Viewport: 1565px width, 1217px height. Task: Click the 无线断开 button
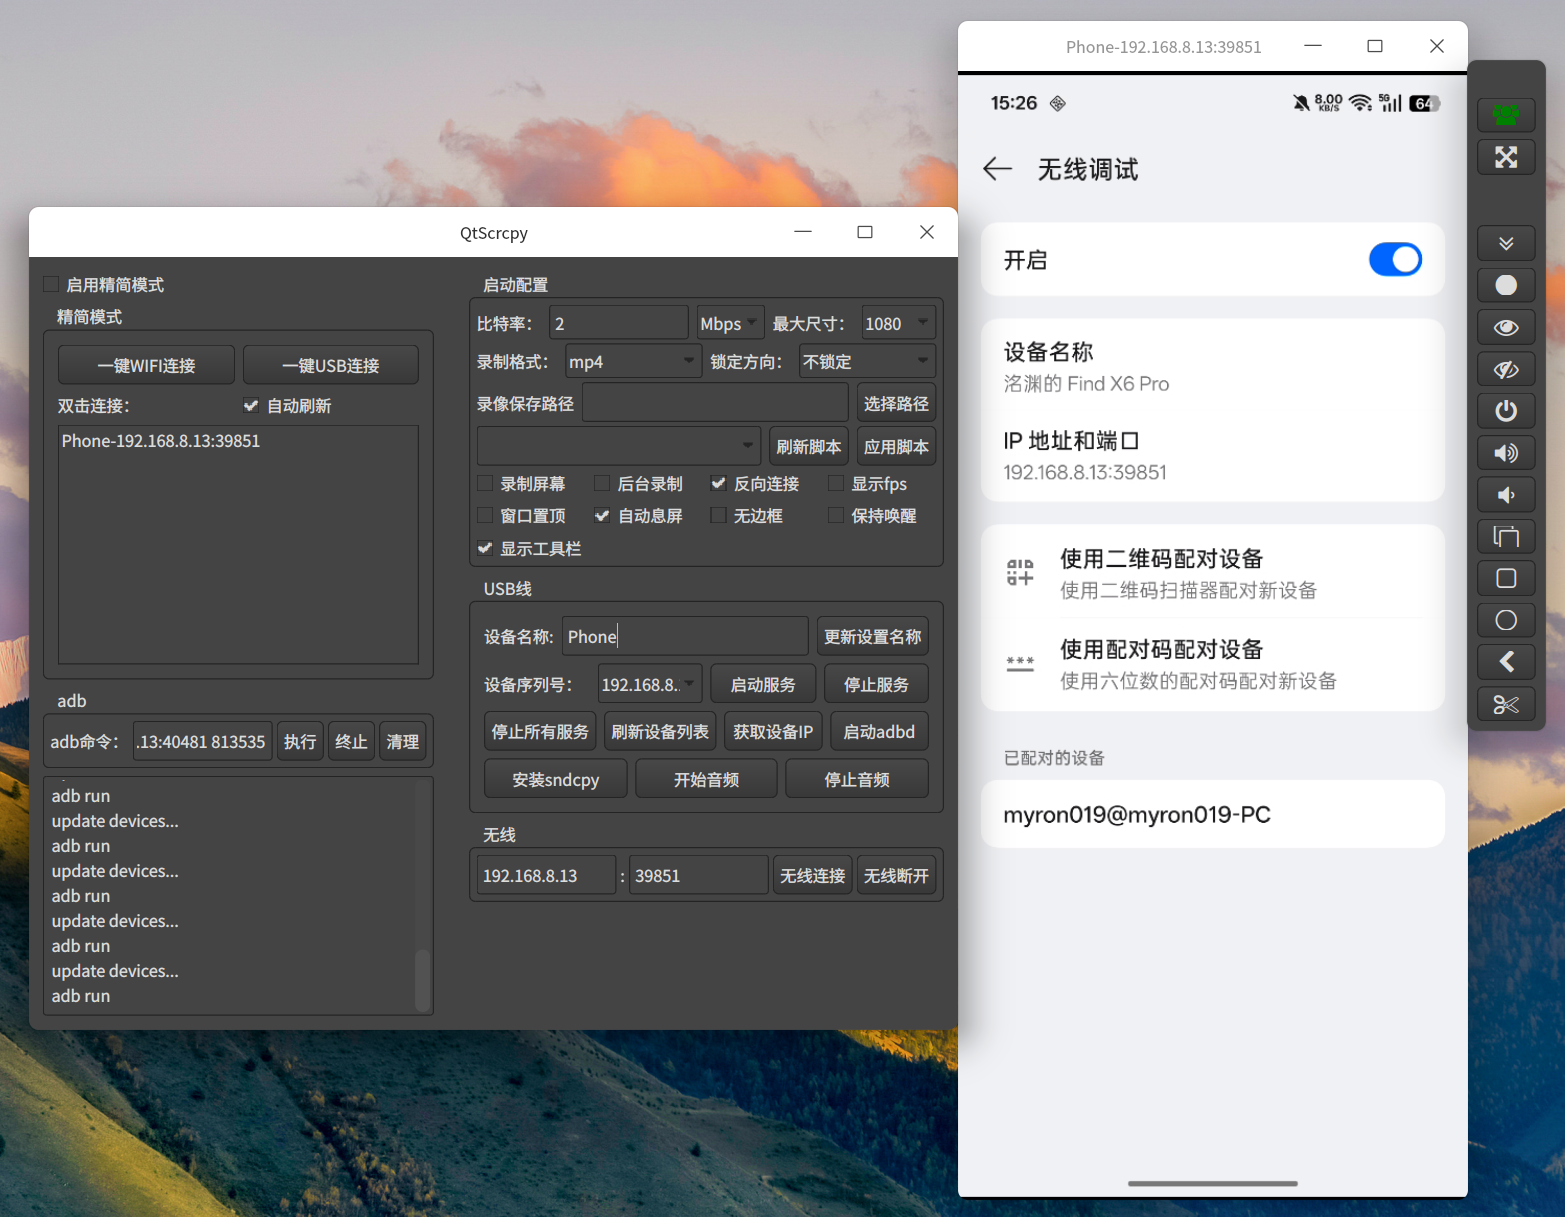click(x=896, y=875)
